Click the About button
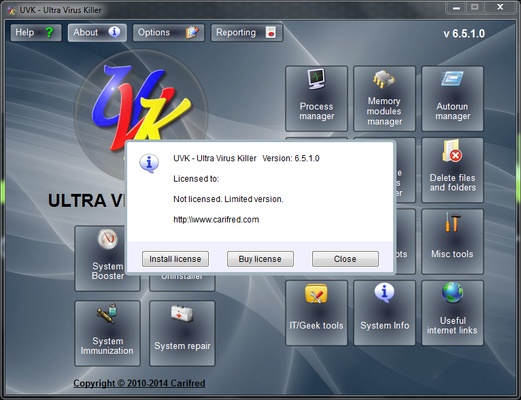Image resolution: width=521 pixels, height=400 pixels. pyautogui.click(x=97, y=33)
